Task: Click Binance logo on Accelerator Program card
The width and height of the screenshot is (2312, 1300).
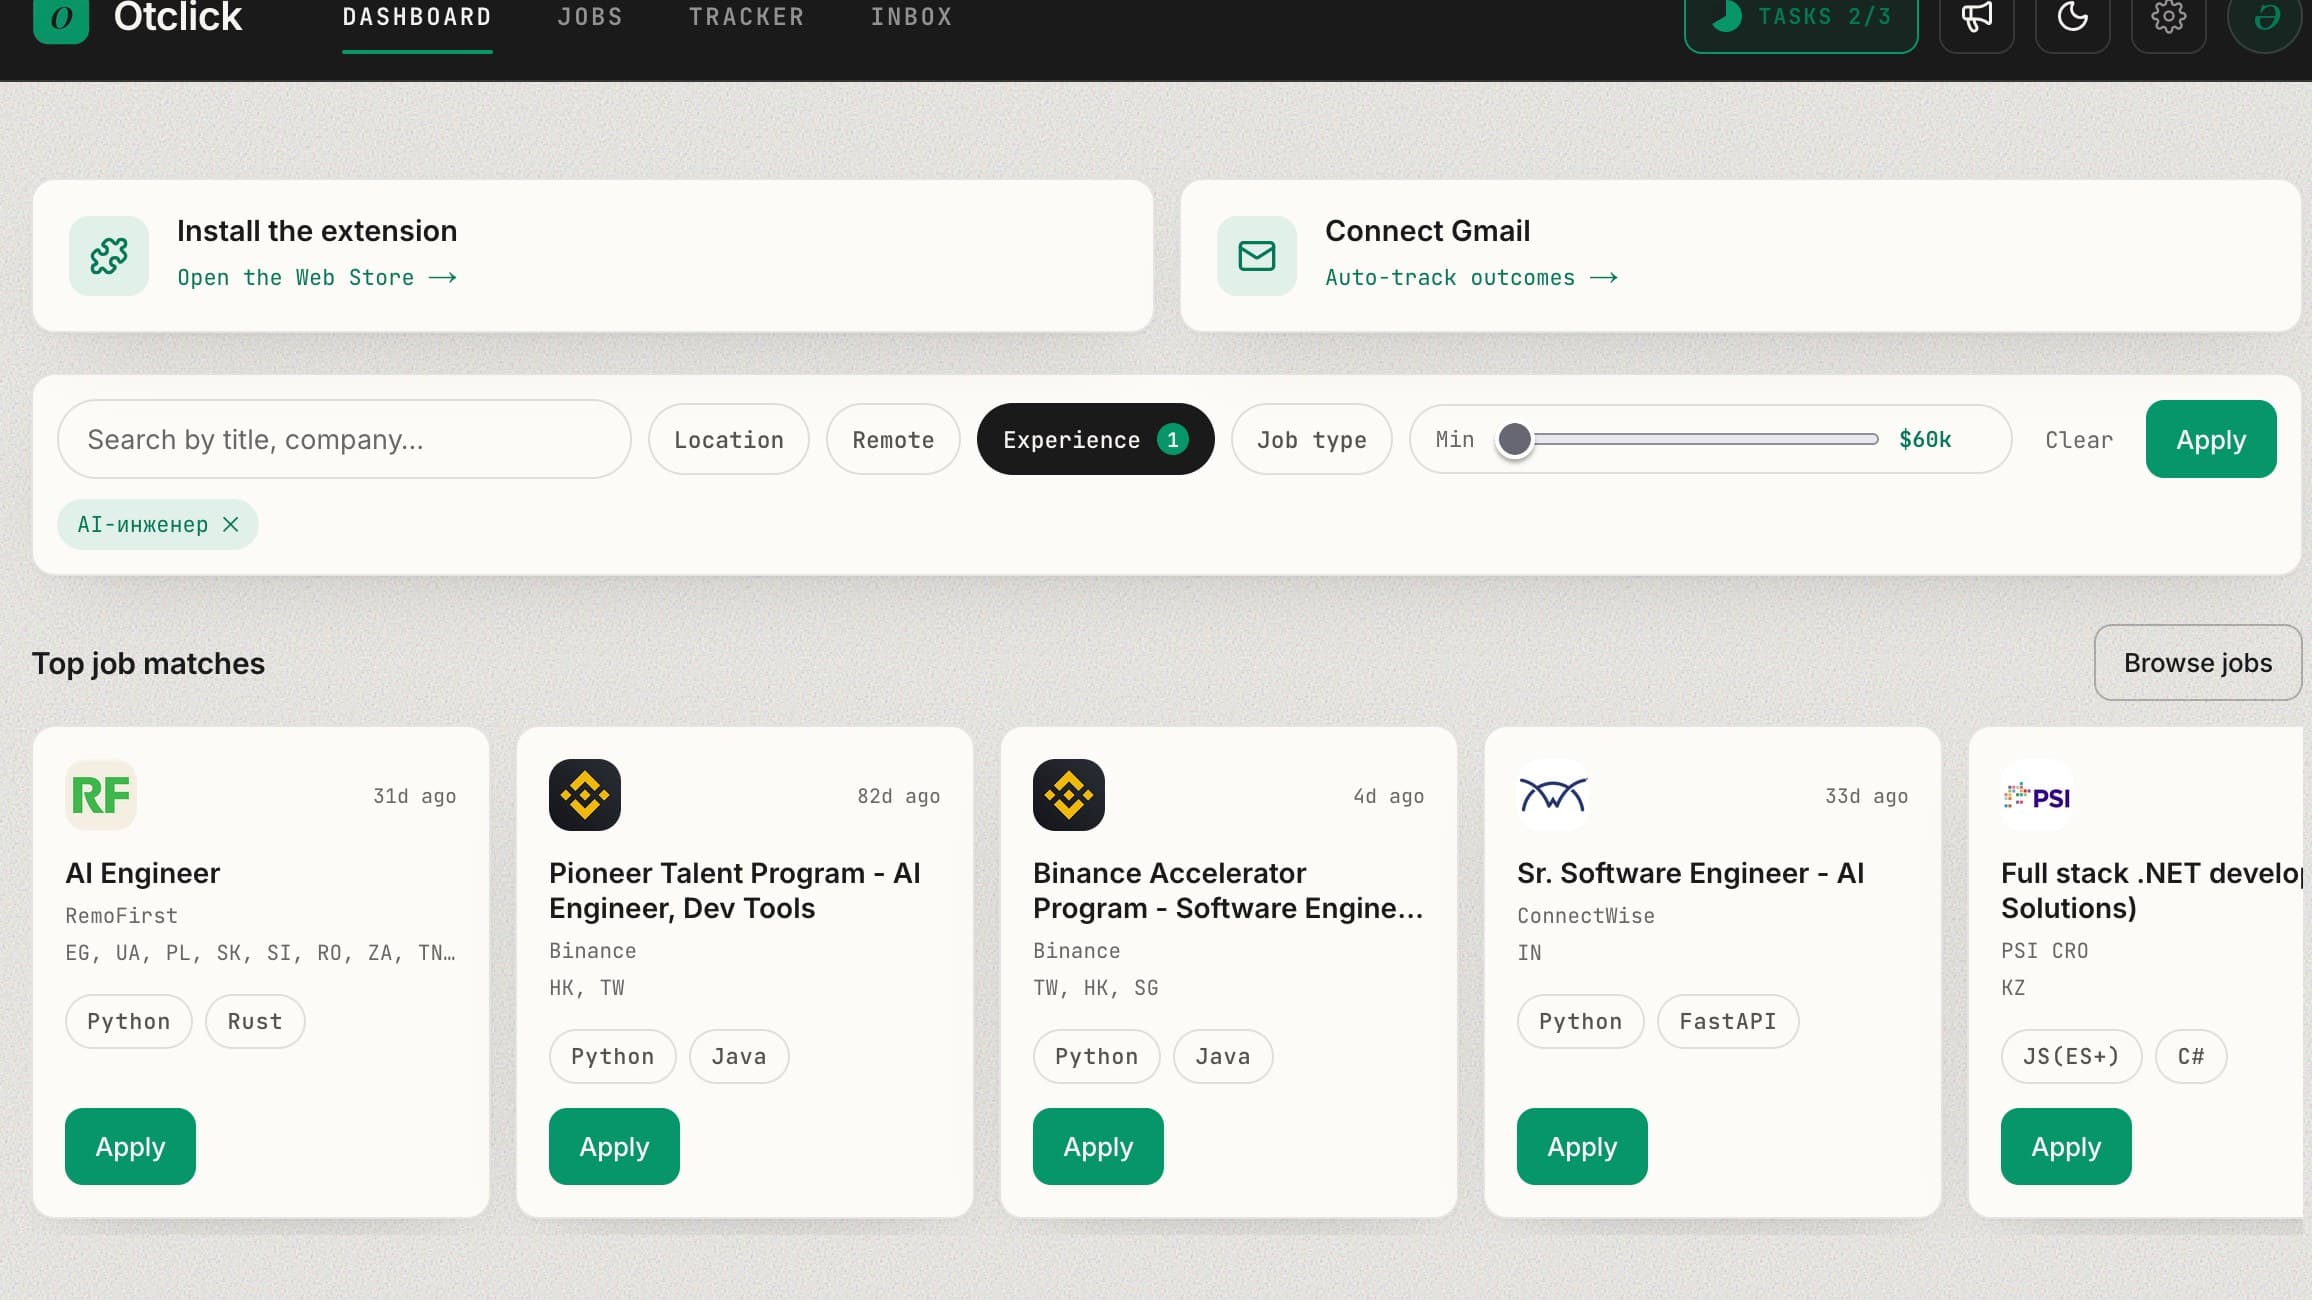Action: (1069, 795)
